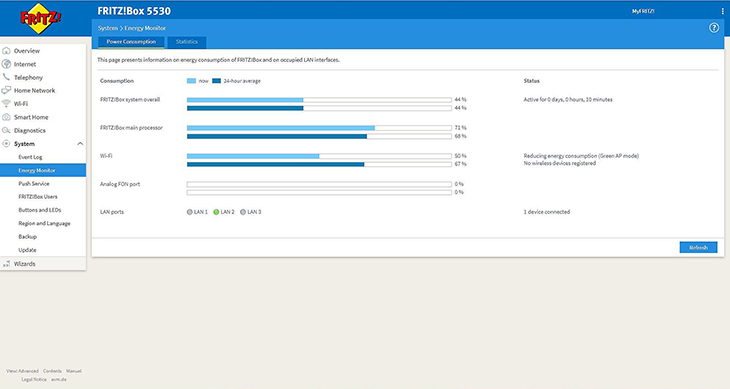The image size is (730, 389).
Task: Collapse the System menu chevron
Action: 80,144
